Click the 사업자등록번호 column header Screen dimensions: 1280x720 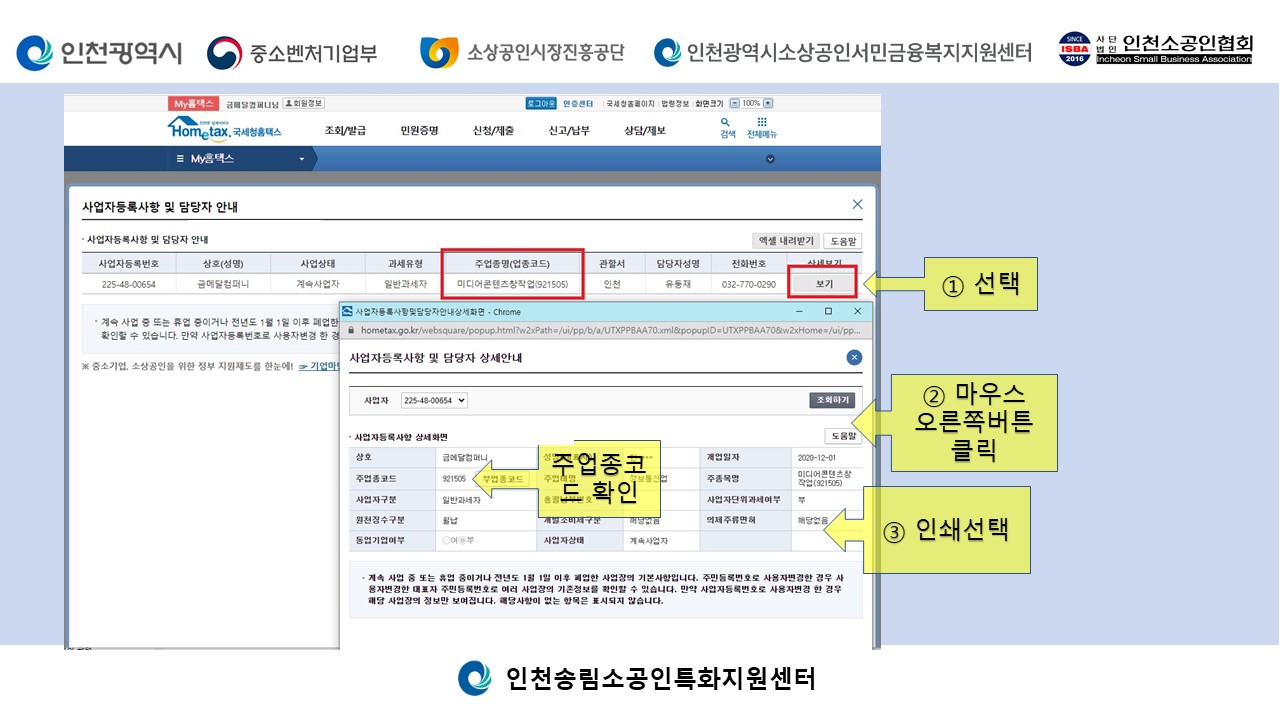[x=129, y=263]
